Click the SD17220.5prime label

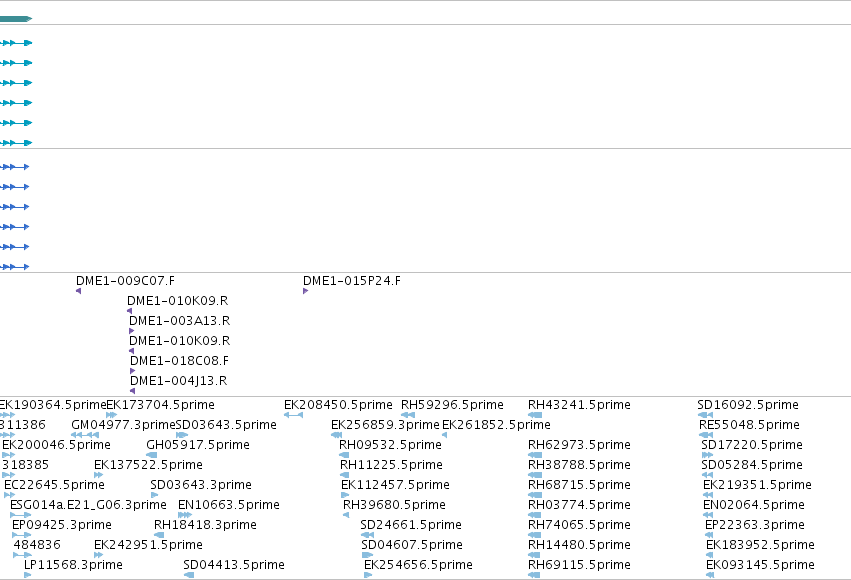point(752,445)
